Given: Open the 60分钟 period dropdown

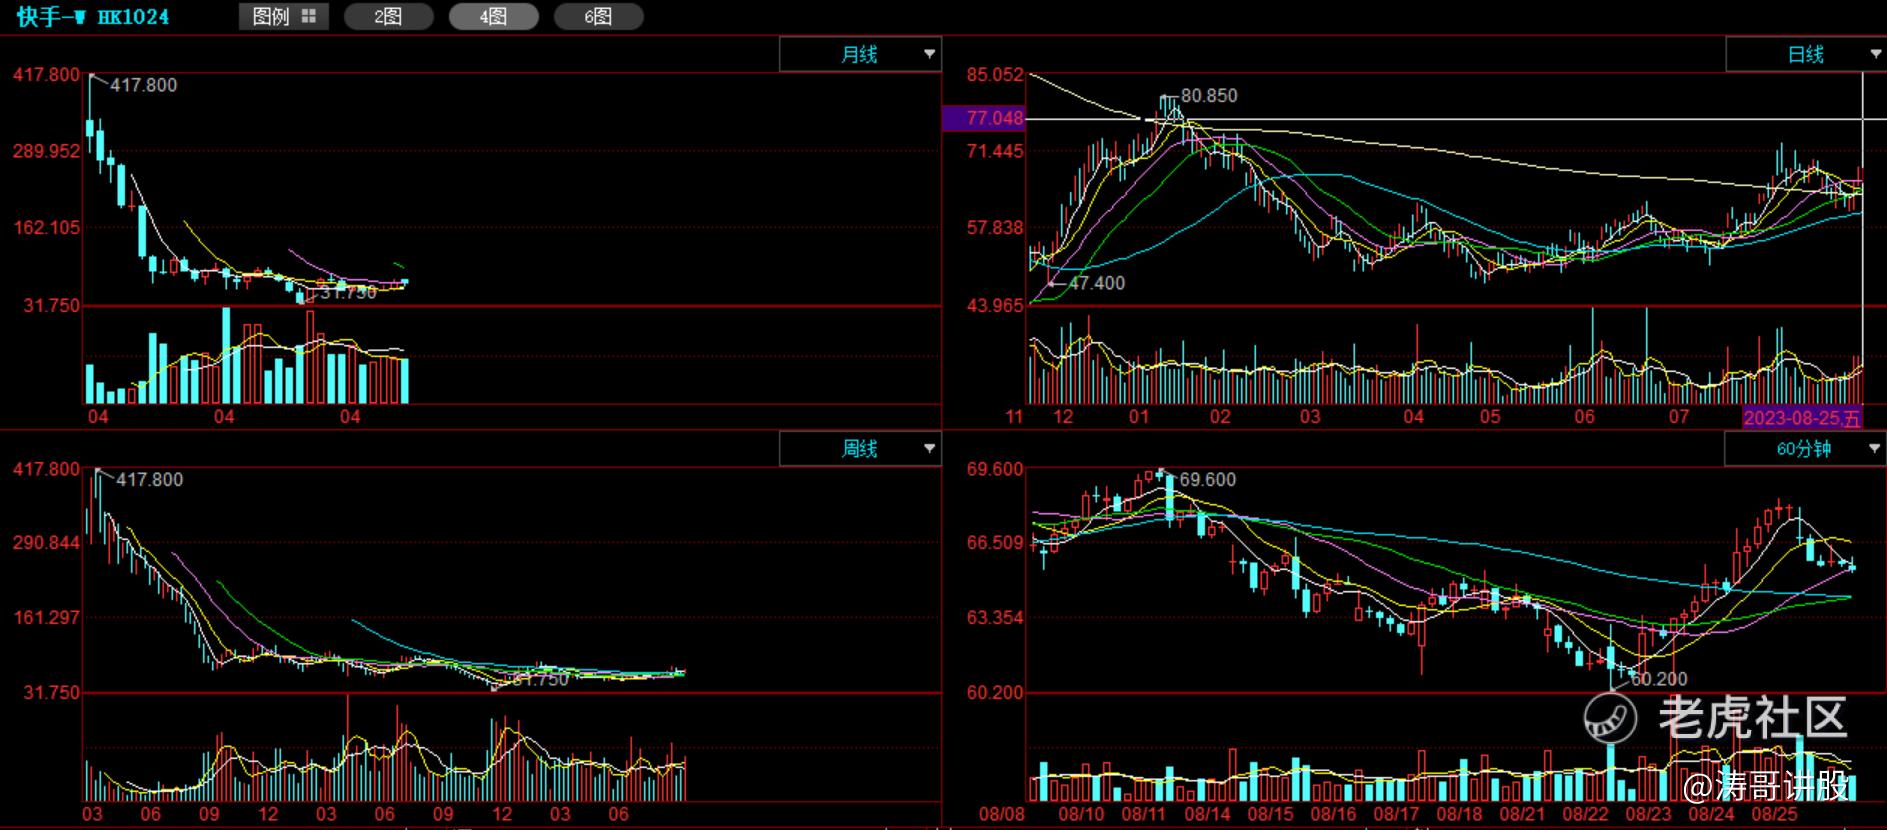Looking at the screenshot, I should point(1805,449).
